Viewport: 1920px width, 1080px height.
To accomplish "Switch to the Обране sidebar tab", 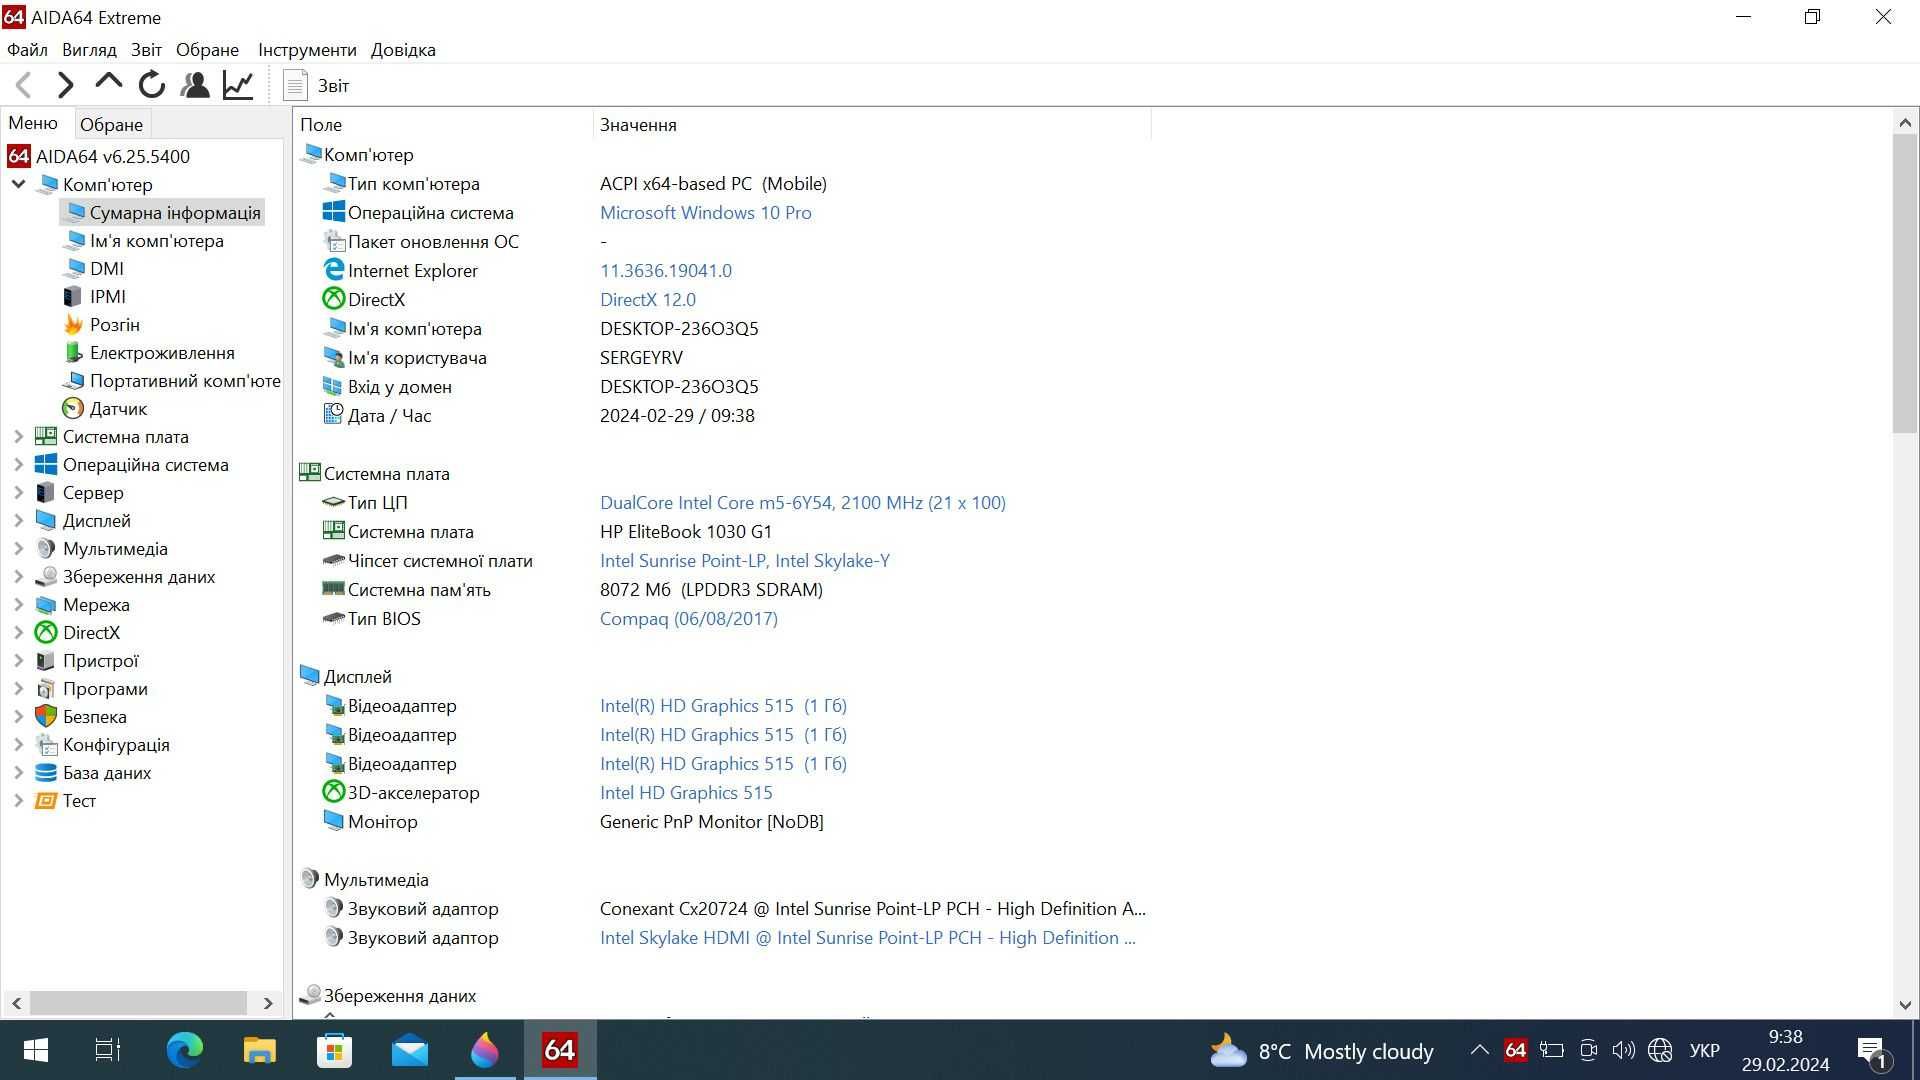I will (111, 124).
